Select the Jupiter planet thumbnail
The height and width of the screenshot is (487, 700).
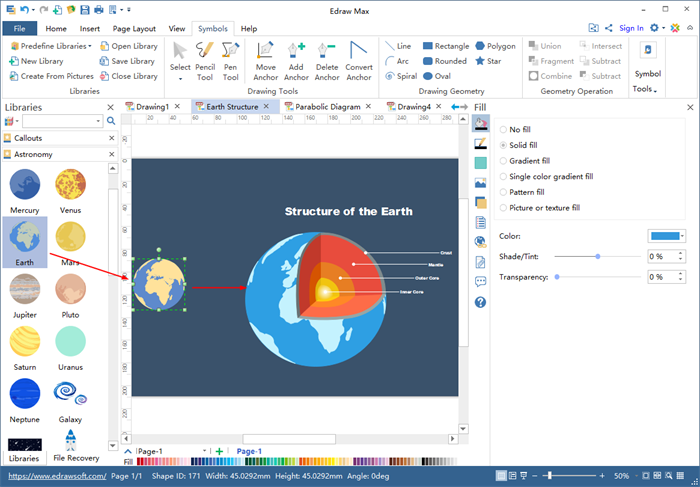25,291
